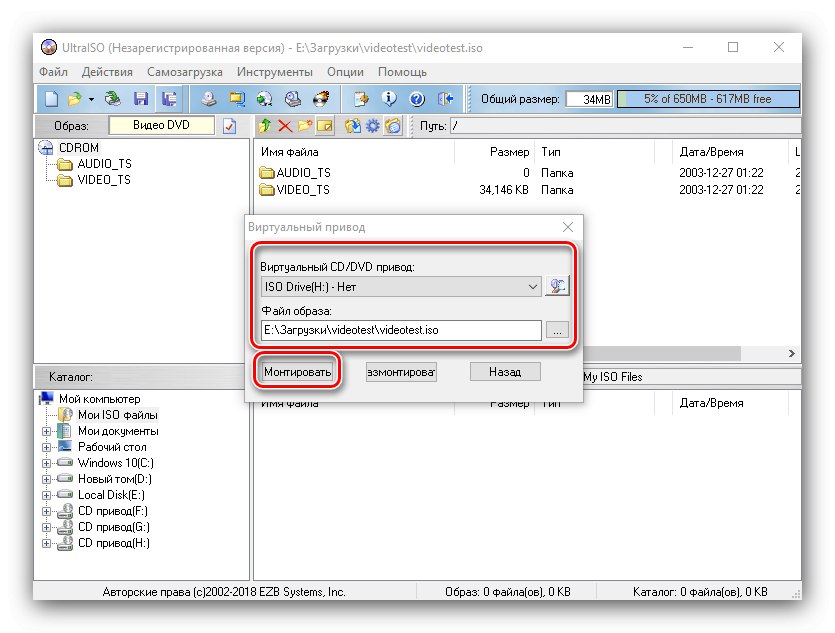835x633 pixels.
Task: Click the blue Info icon in toolbar
Action: 389,98
